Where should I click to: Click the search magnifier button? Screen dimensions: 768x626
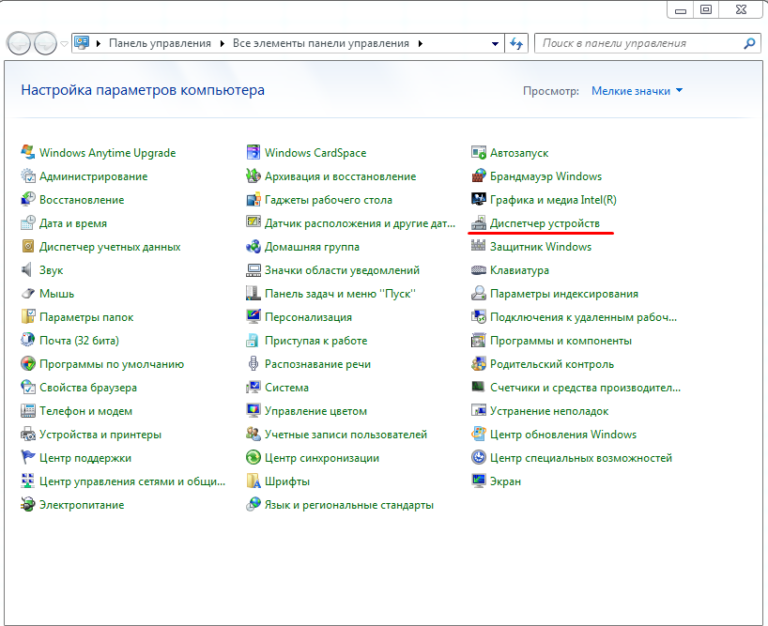[x=749, y=44]
